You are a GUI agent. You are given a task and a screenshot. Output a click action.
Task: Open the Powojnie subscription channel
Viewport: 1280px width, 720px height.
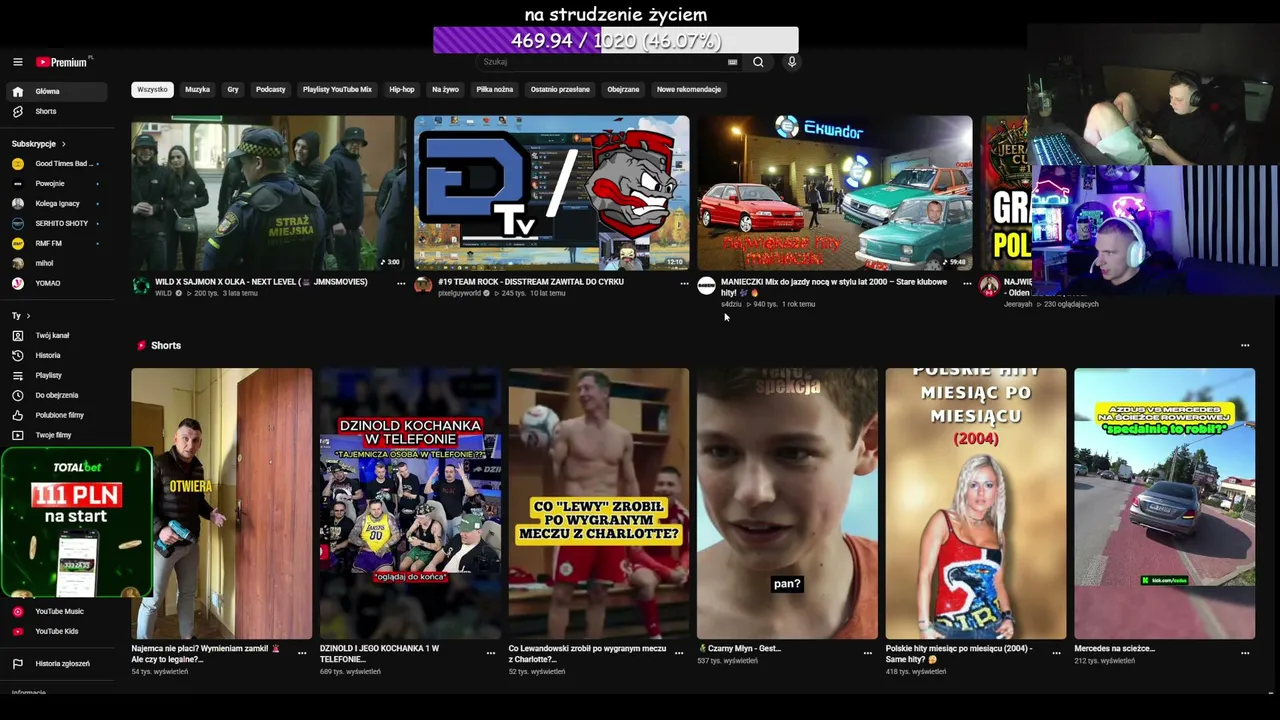coord(55,183)
